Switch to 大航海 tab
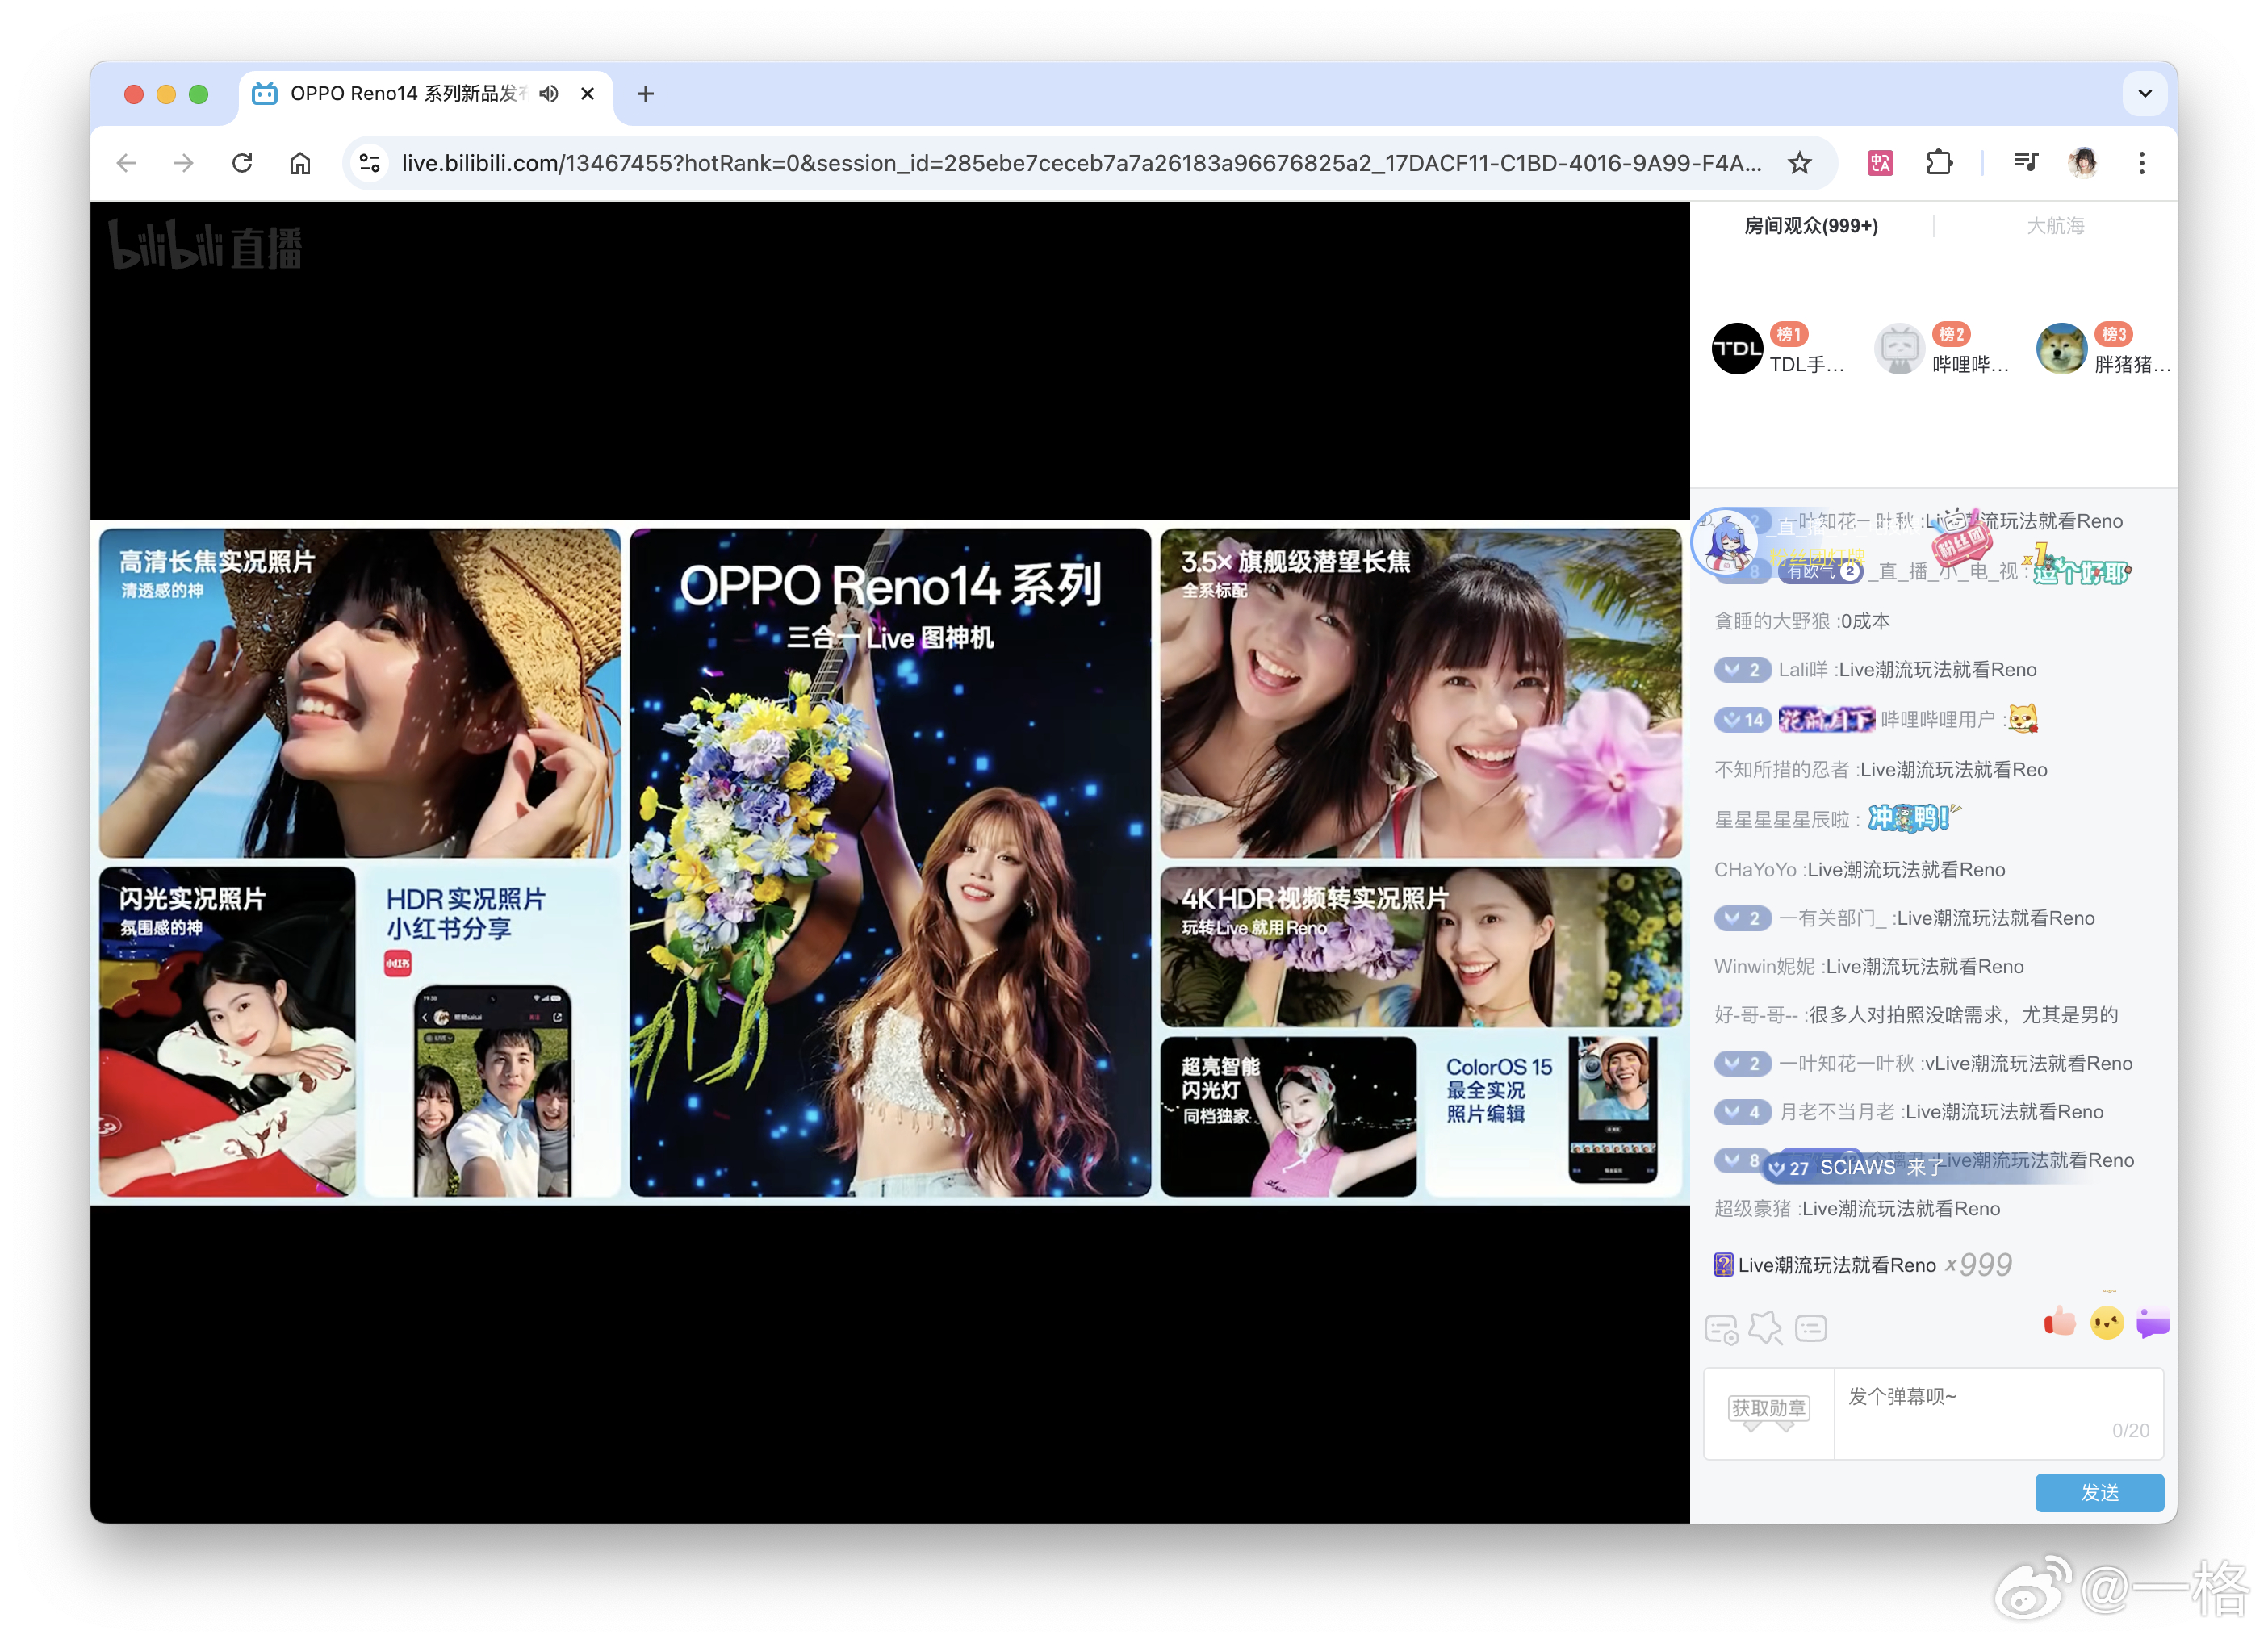This screenshot has width=2268, height=1643. tap(2055, 226)
